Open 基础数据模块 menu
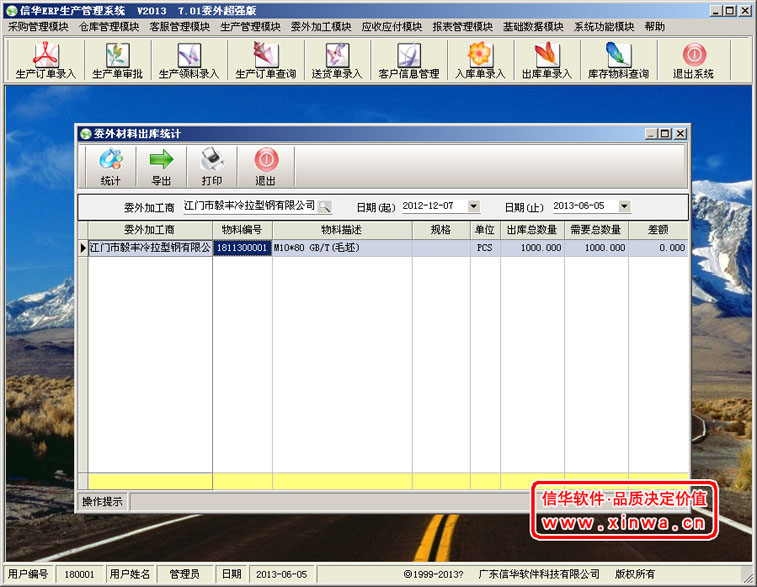The height and width of the screenshot is (587, 757). click(x=533, y=27)
